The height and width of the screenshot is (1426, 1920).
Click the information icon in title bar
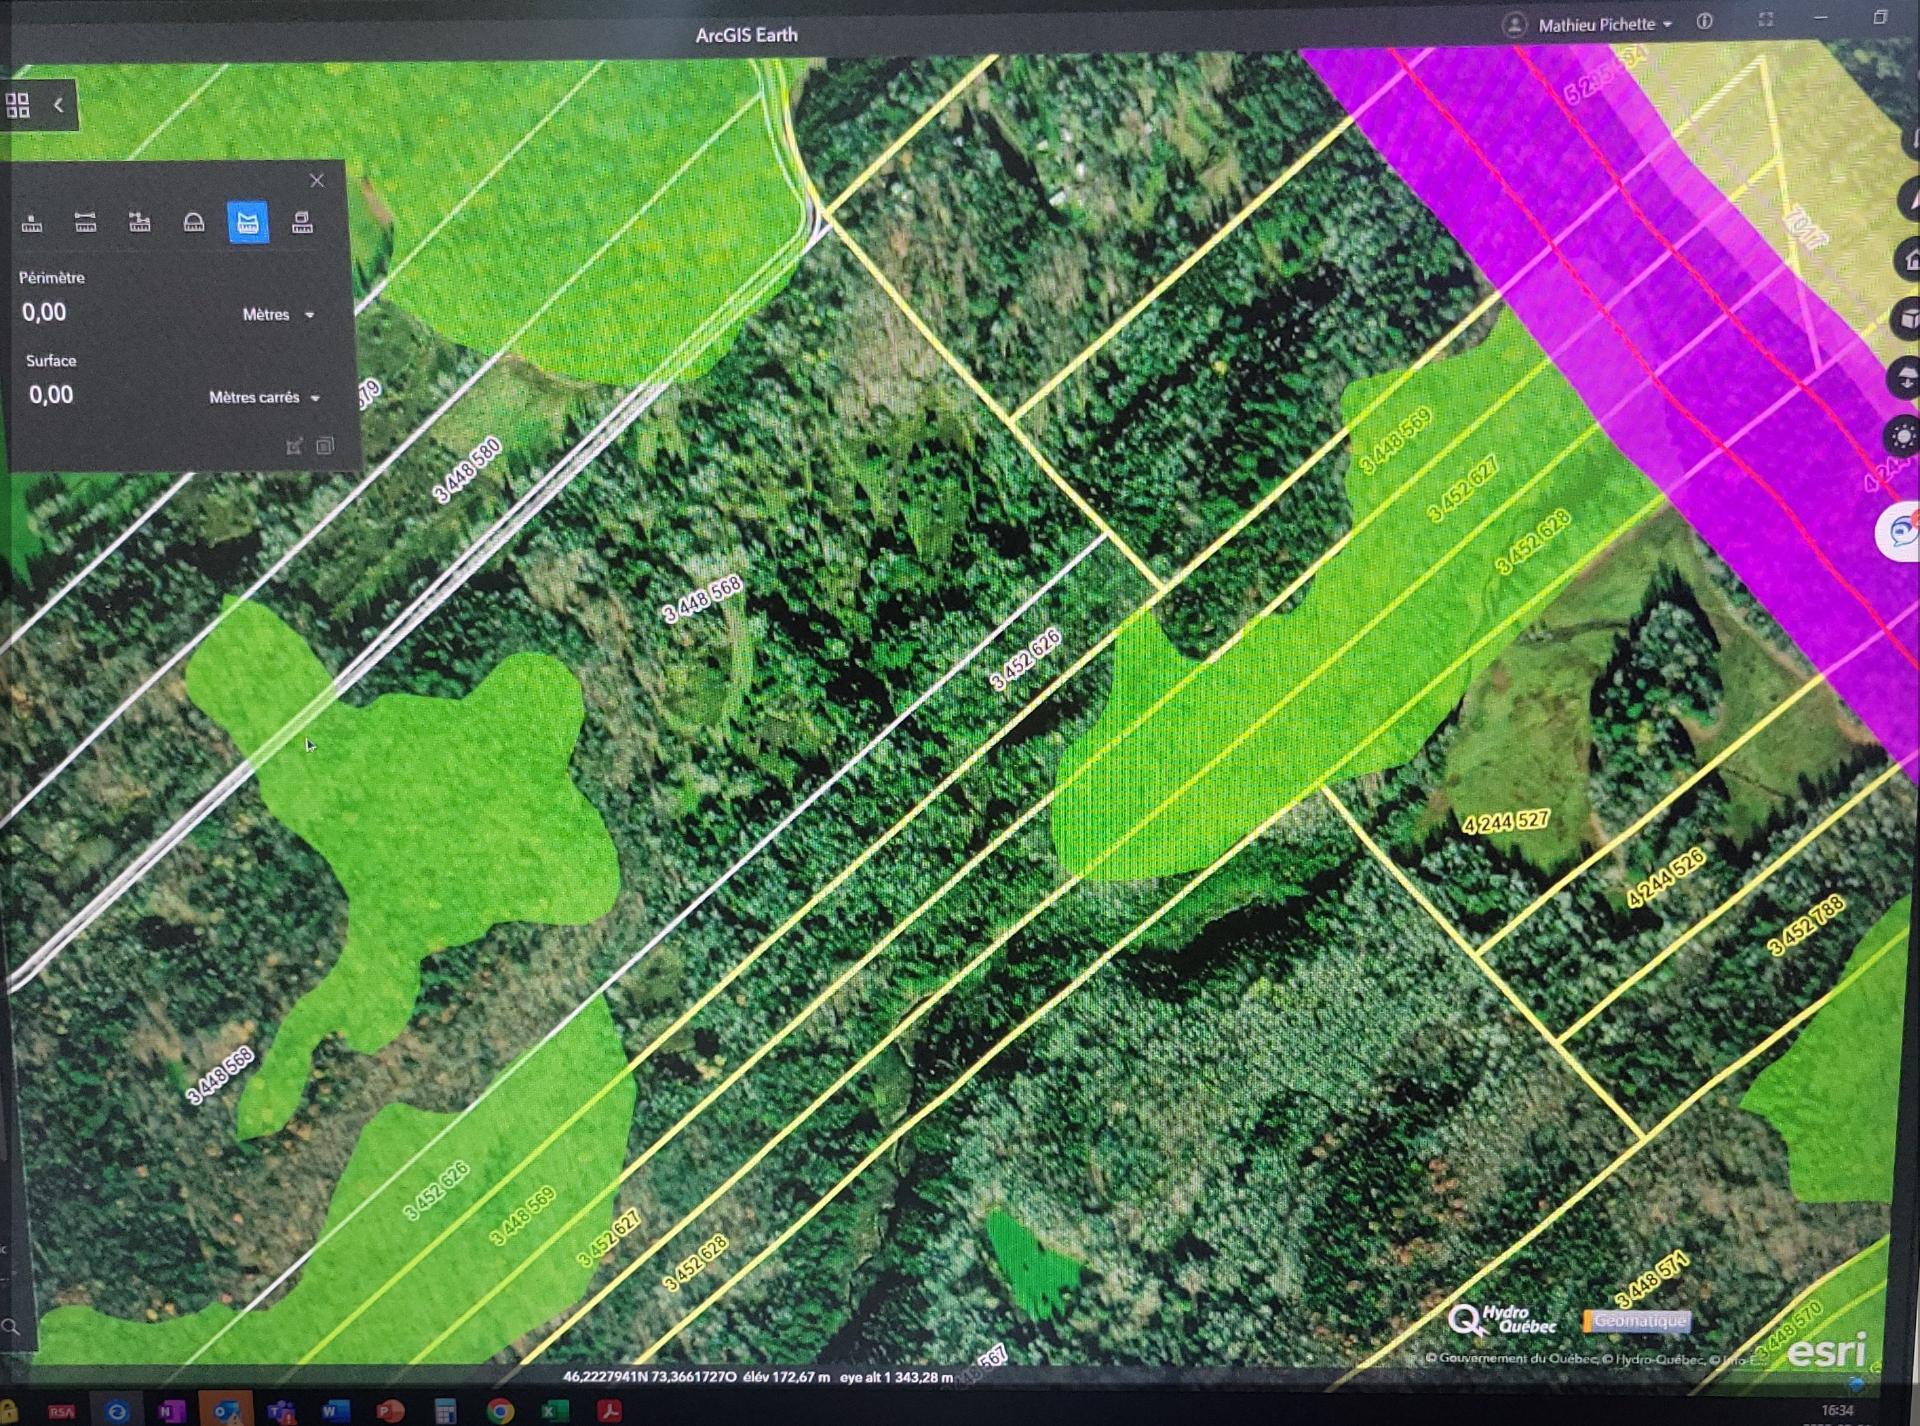click(1705, 21)
